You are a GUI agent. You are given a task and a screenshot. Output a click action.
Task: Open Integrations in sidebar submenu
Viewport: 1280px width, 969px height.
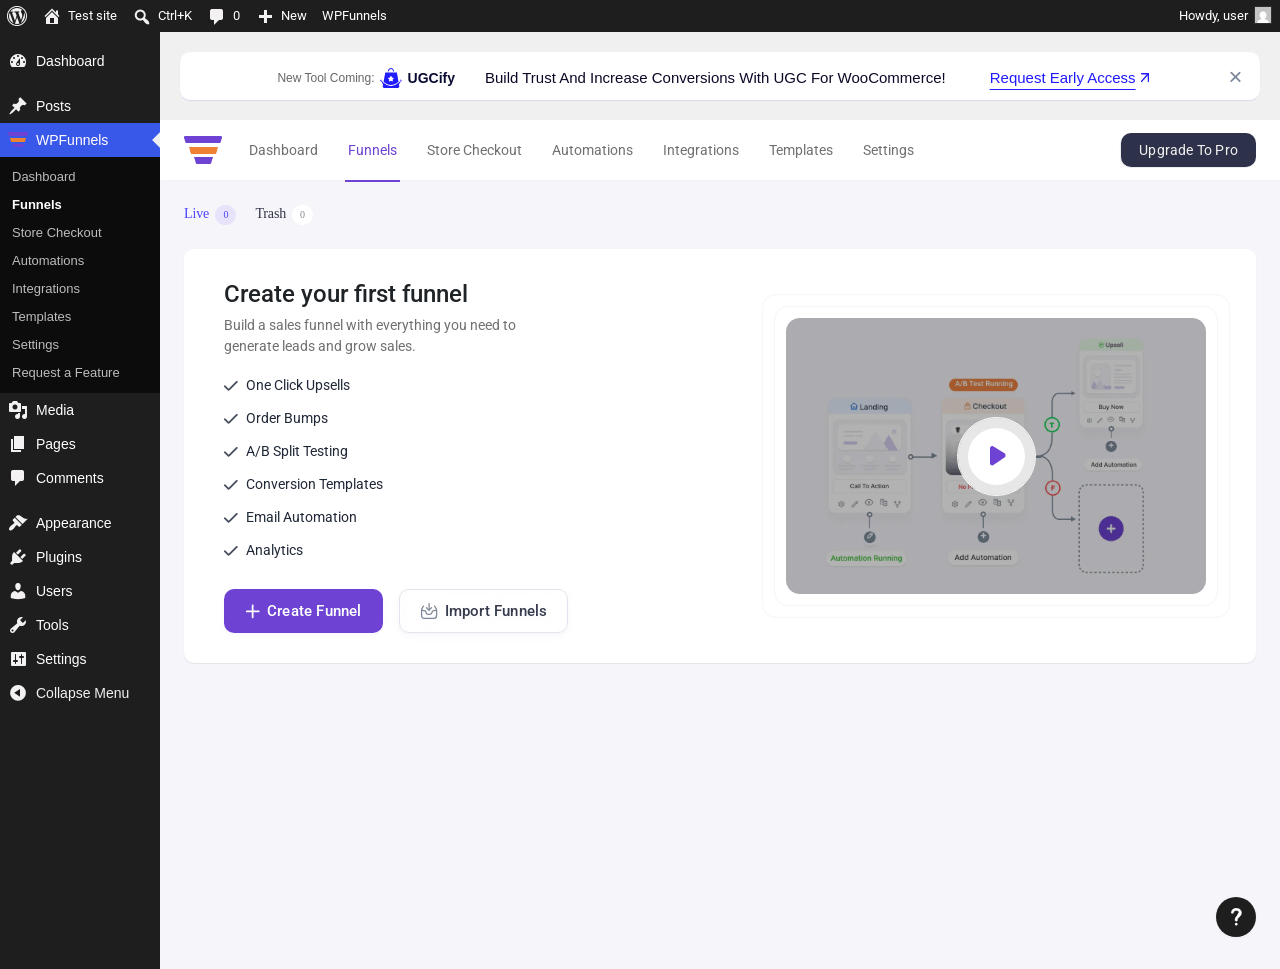coord(46,289)
